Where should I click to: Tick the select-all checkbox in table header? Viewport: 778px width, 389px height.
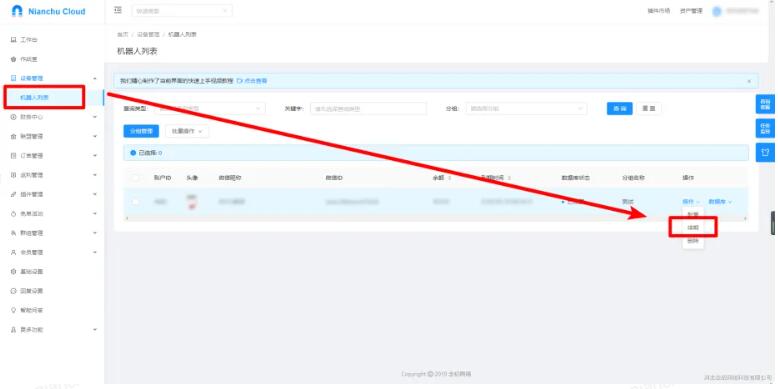(x=135, y=178)
